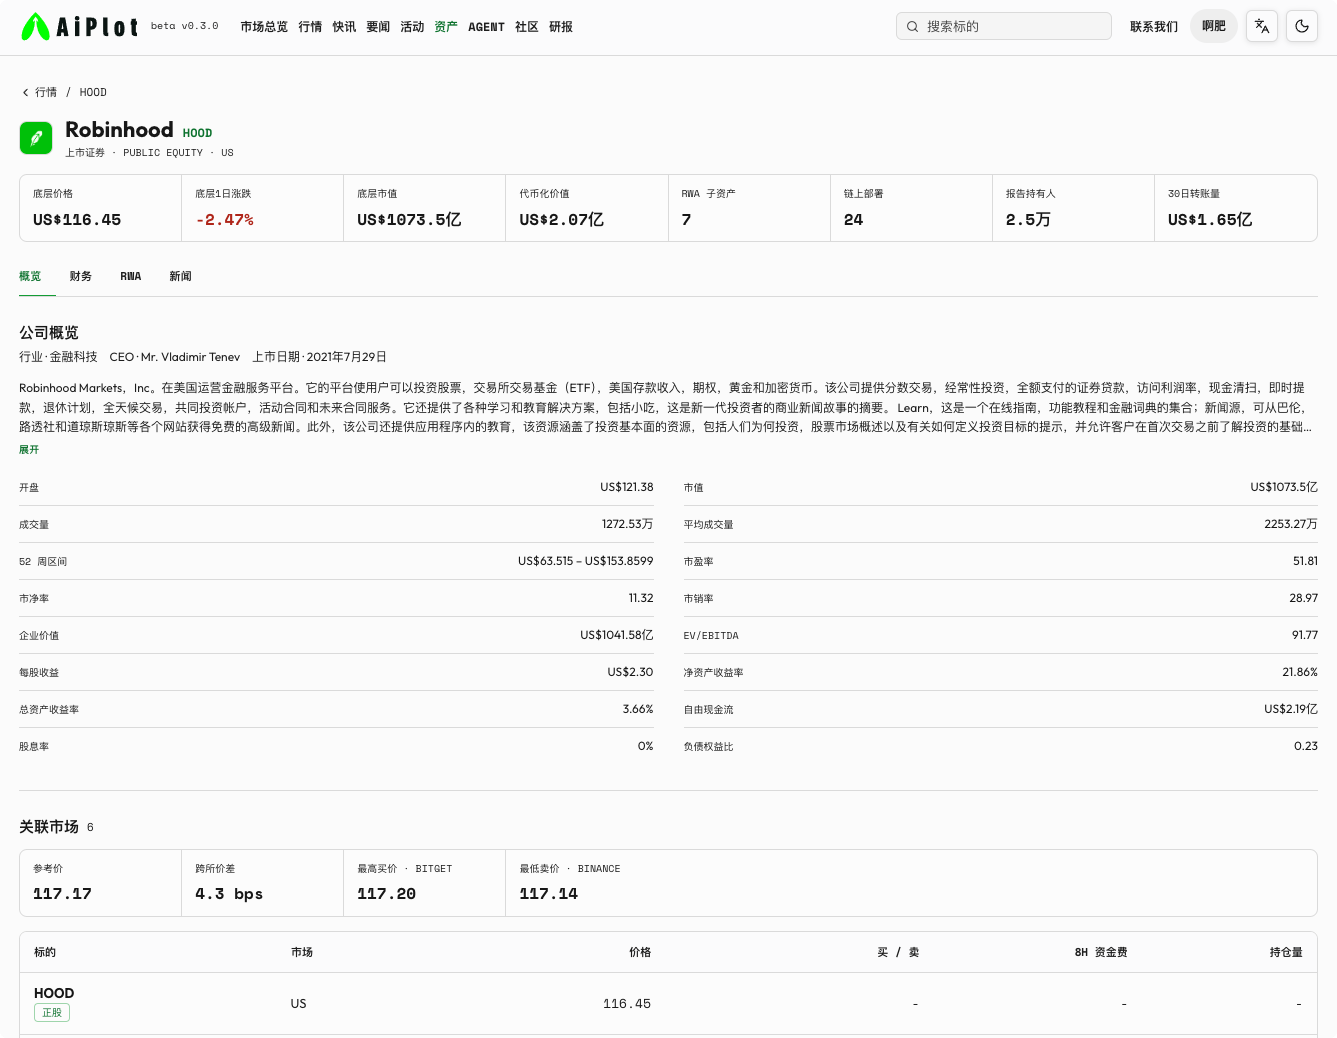Toggle dark mode with moon icon
The height and width of the screenshot is (1038, 1337).
point(1302,26)
